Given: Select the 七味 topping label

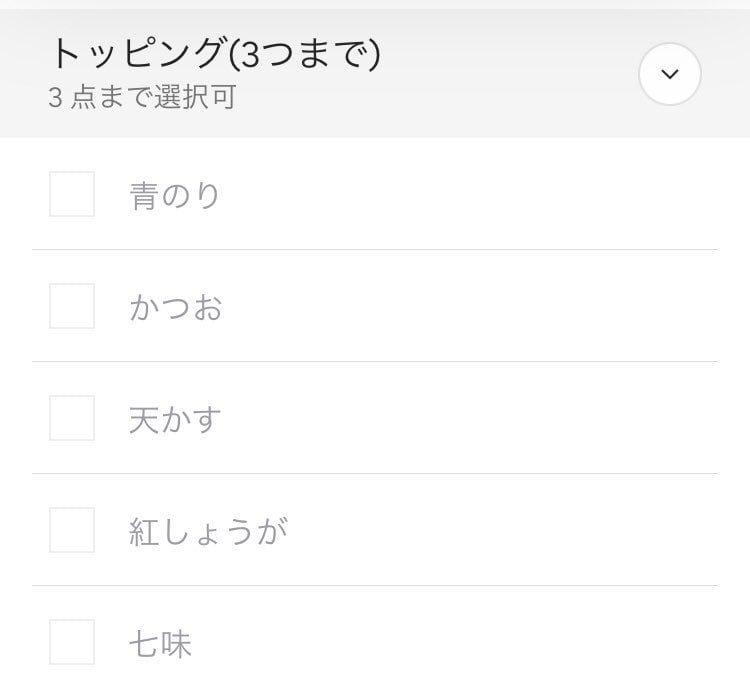Looking at the screenshot, I should (160, 643).
